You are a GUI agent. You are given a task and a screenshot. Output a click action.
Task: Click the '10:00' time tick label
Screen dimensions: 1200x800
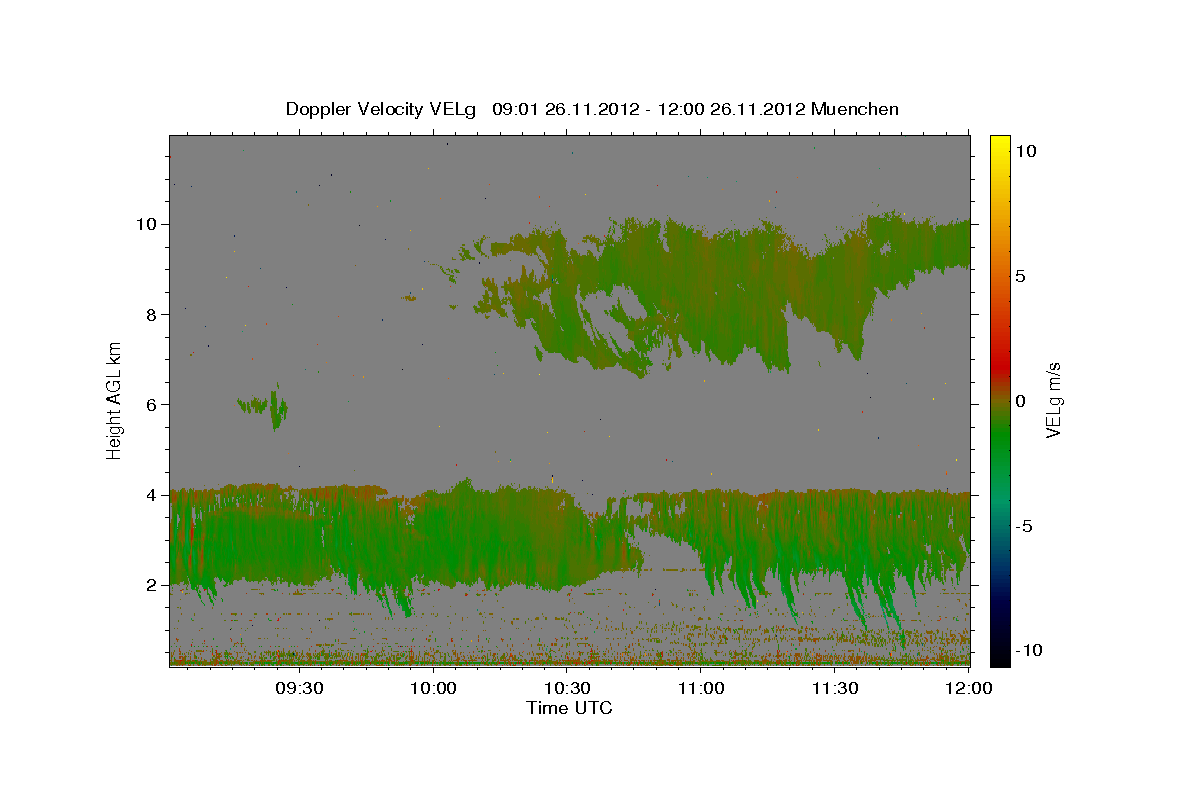pyautogui.click(x=434, y=689)
